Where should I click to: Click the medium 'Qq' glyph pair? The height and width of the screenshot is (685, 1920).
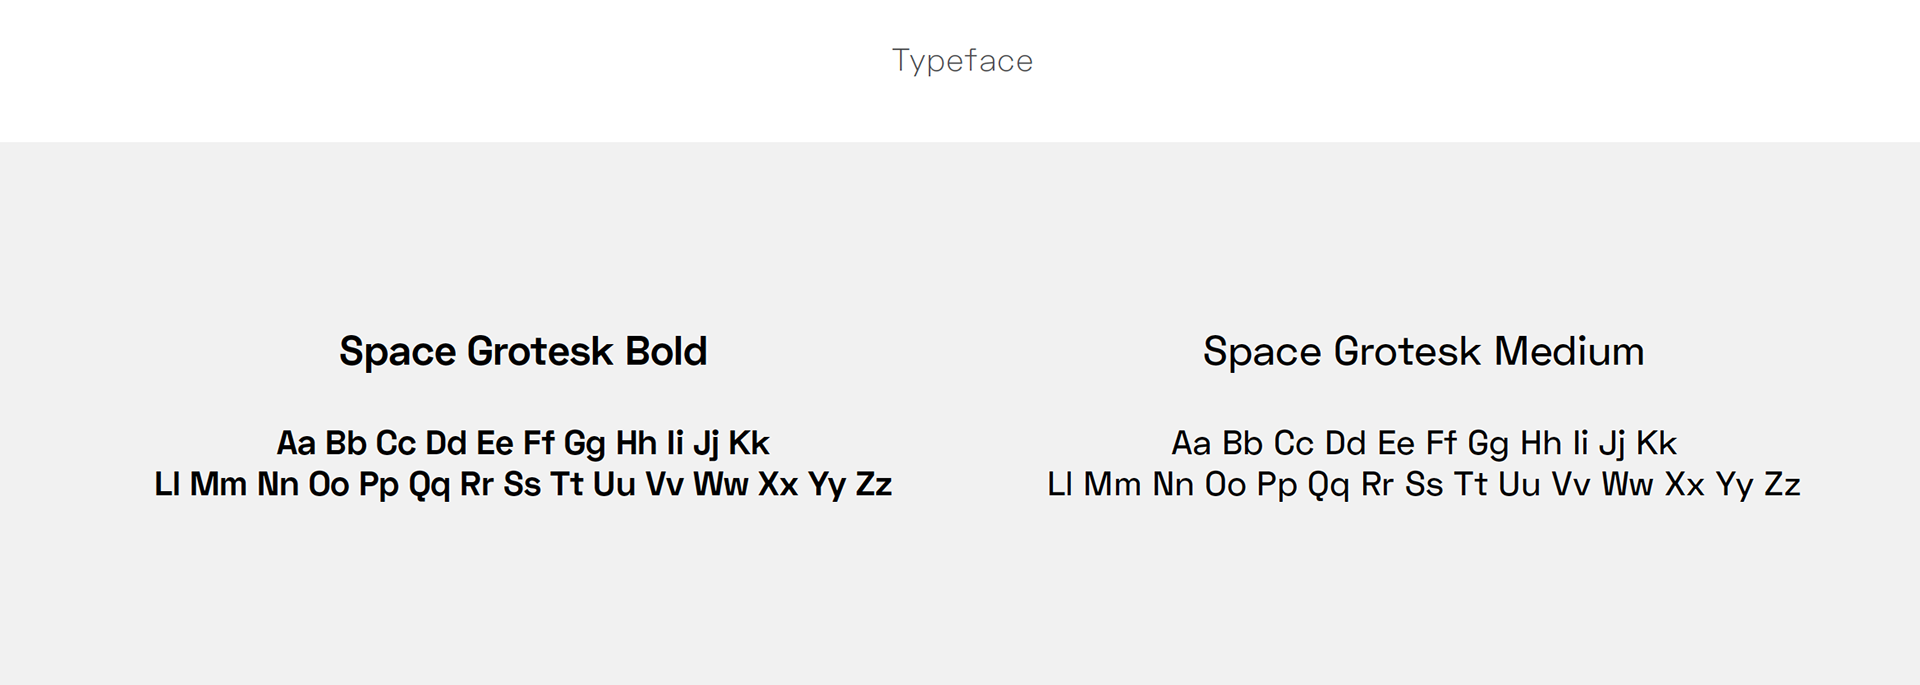[x=1328, y=486]
